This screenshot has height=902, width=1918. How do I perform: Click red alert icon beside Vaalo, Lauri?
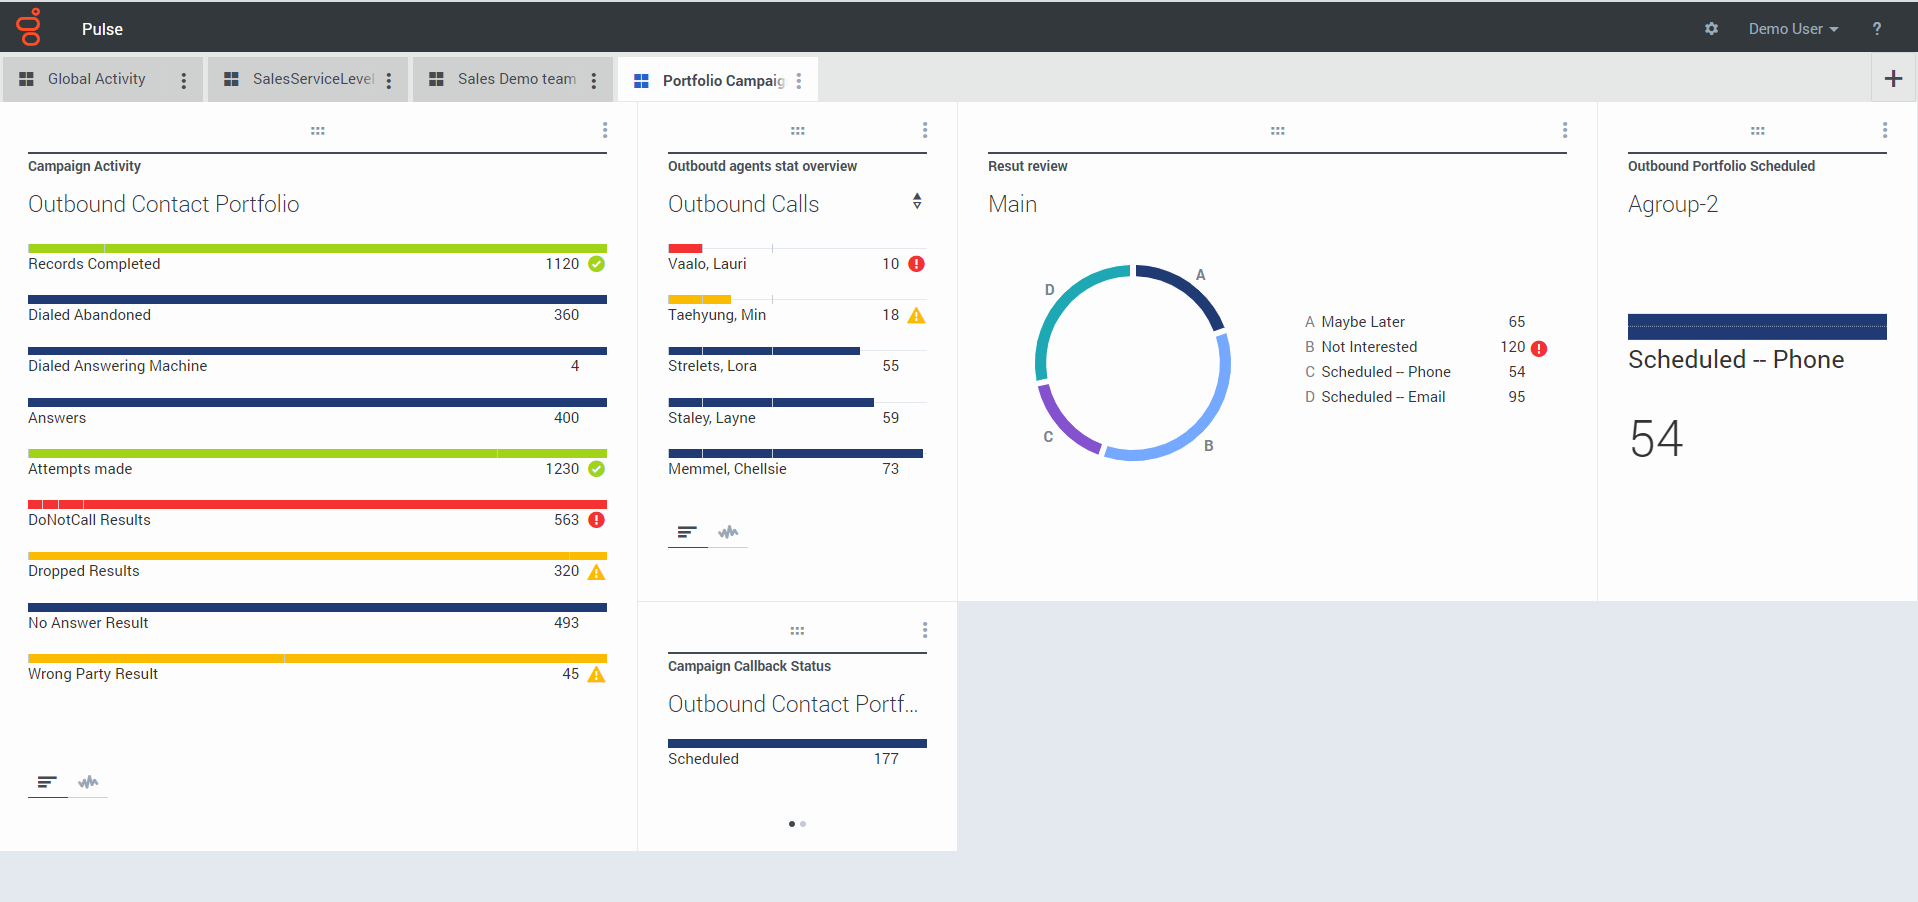pos(916,264)
